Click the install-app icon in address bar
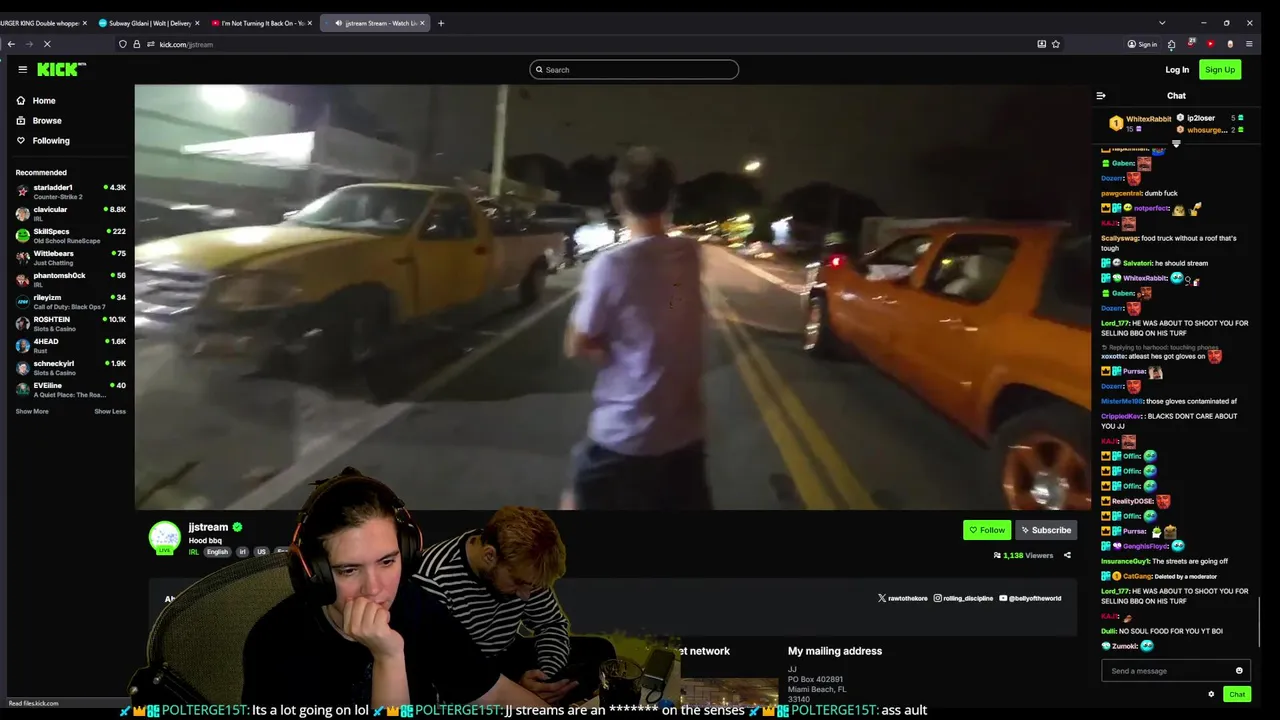 click(x=1041, y=44)
